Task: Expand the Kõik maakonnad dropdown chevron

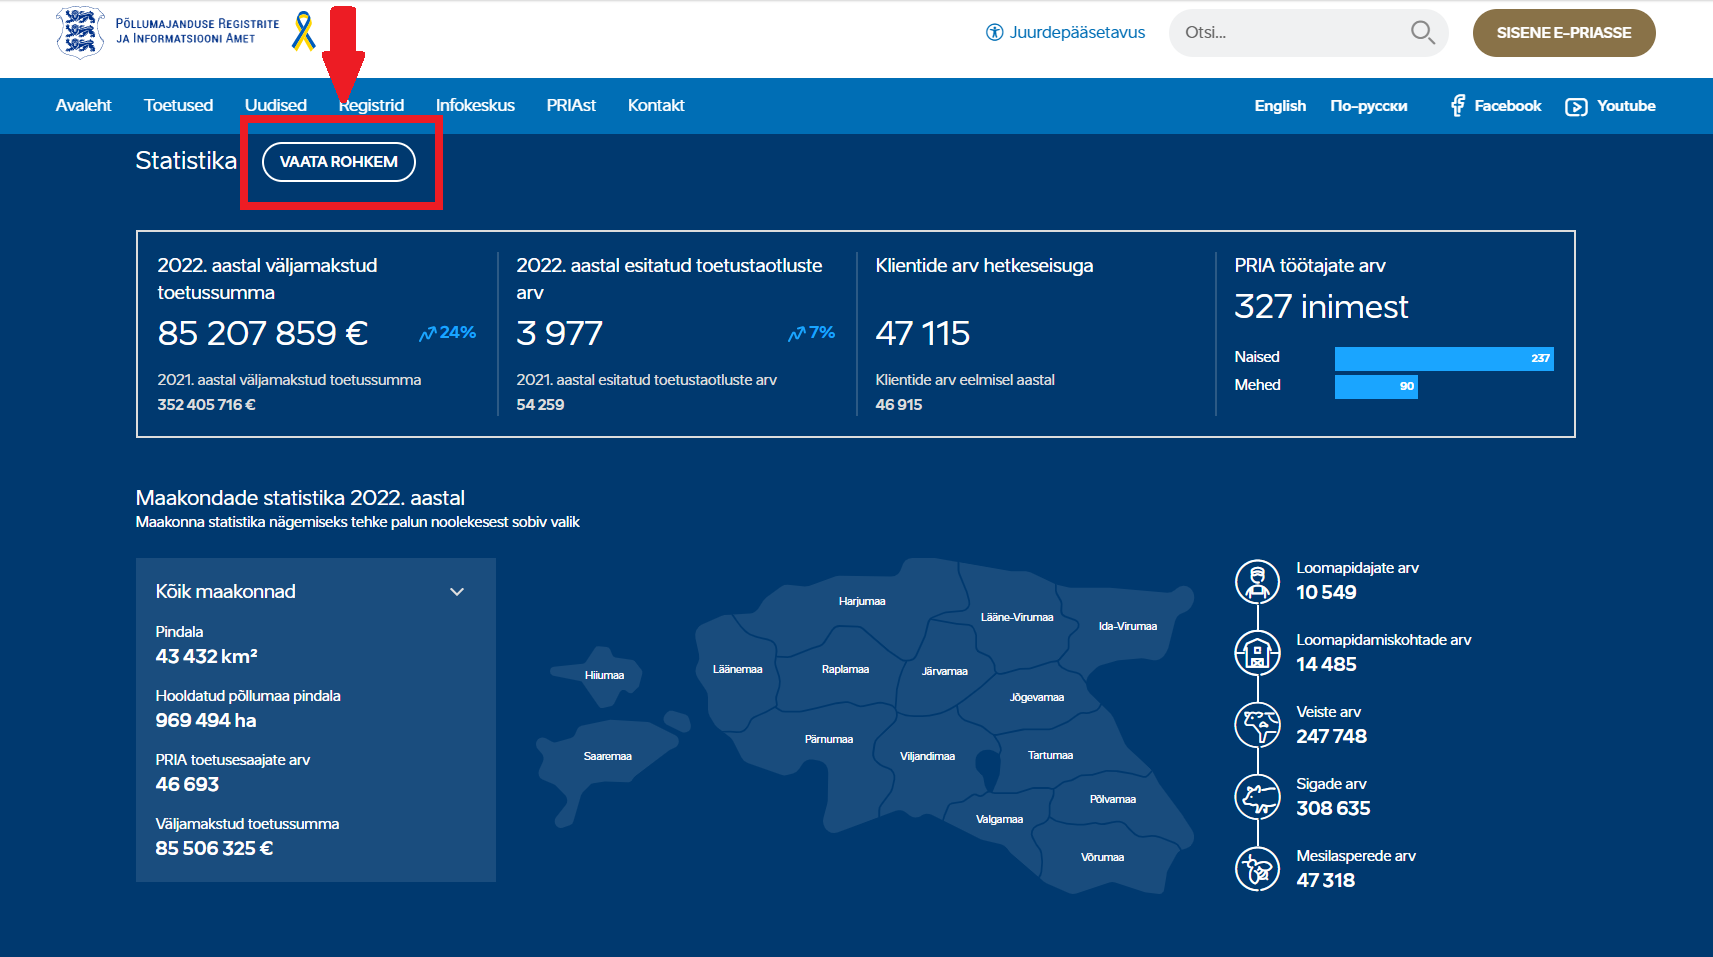Action: (x=457, y=592)
